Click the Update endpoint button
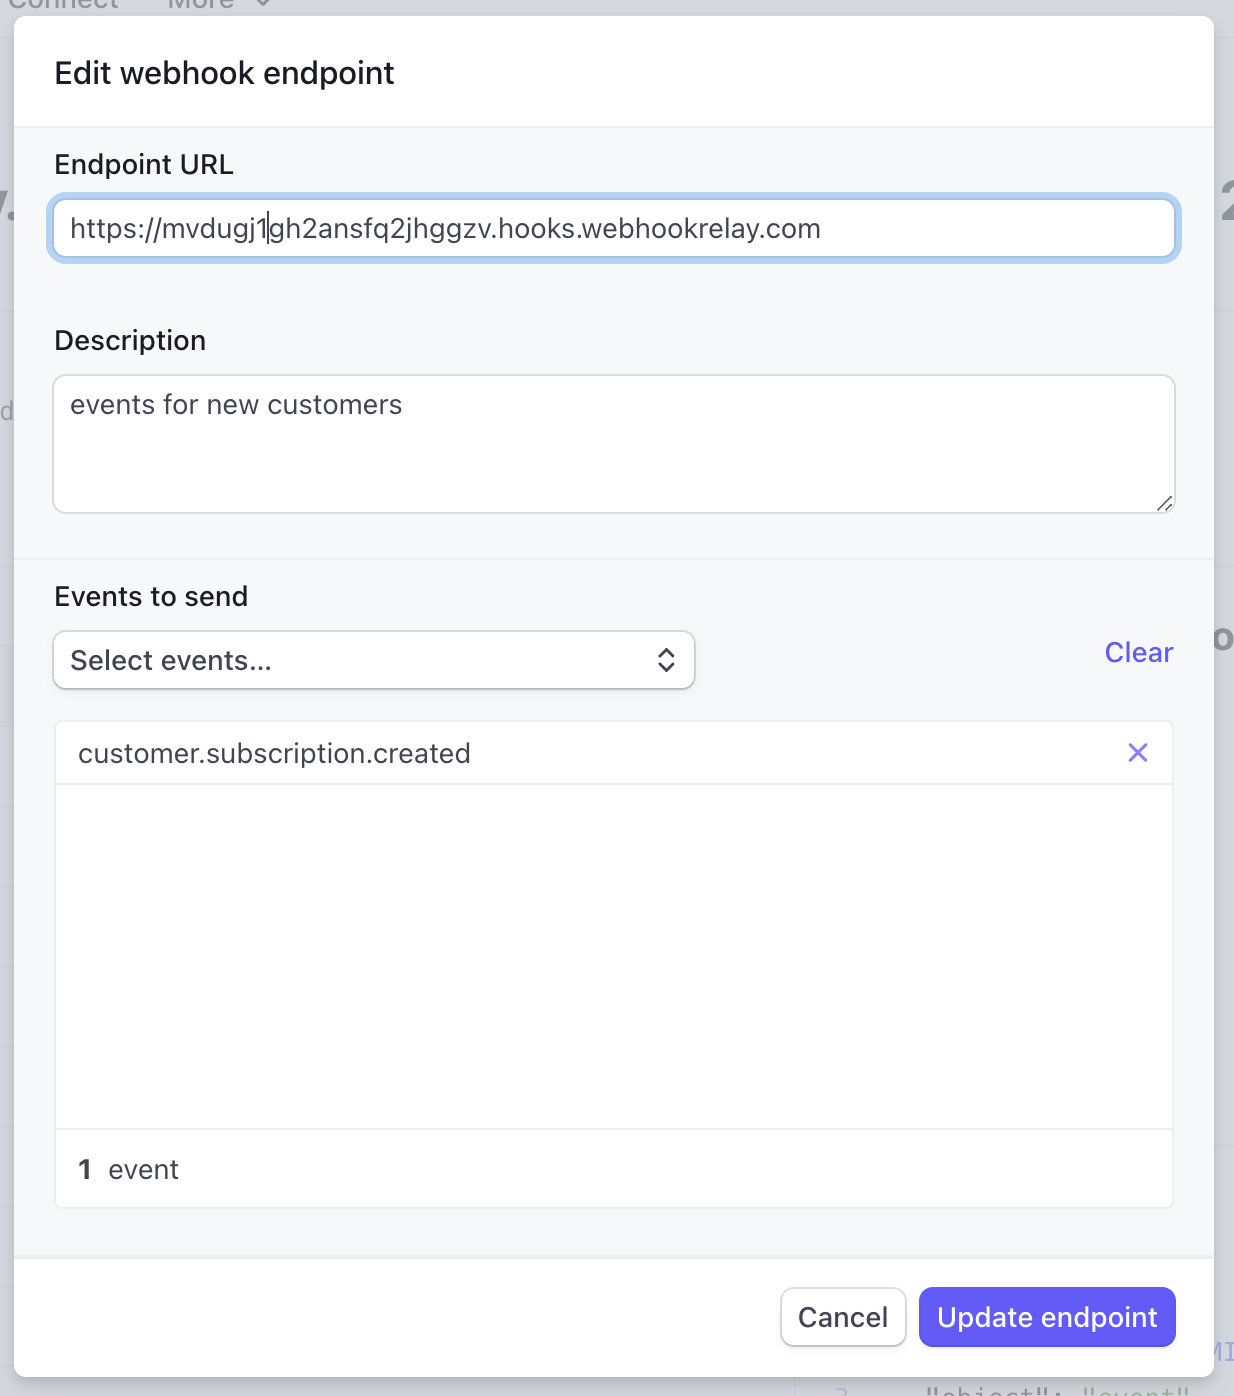The image size is (1234, 1396). click(x=1047, y=1317)
